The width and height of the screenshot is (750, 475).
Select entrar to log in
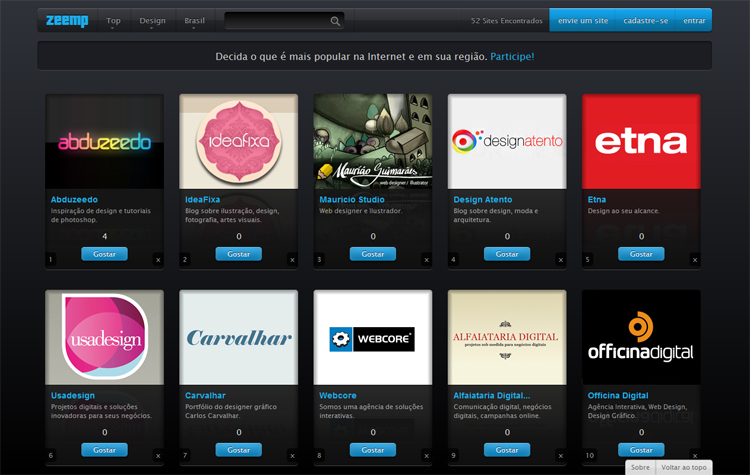pyautogui.click(x=694, y=21)
